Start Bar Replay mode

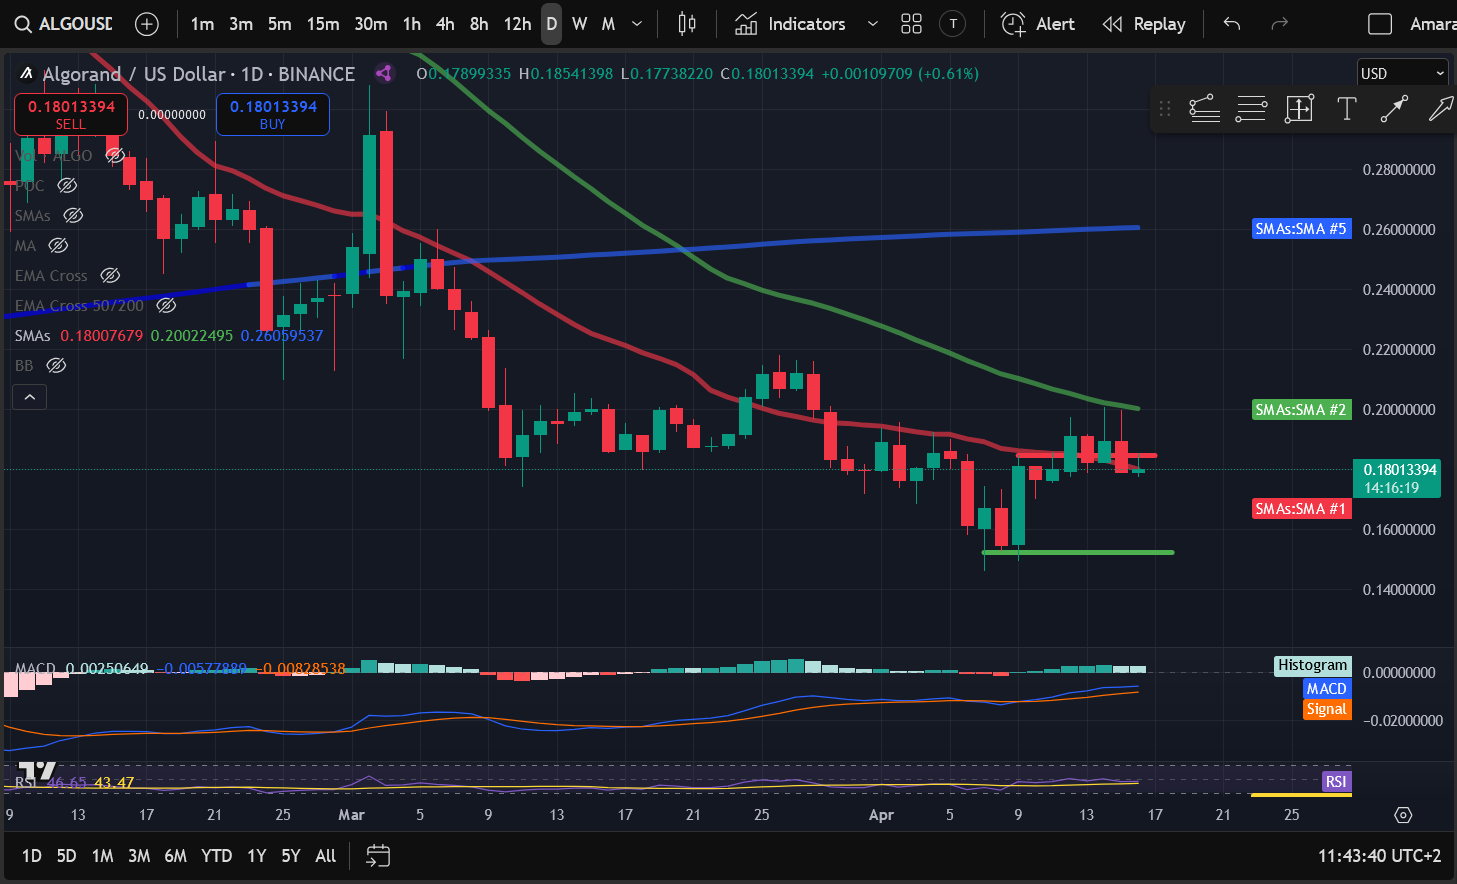pyautogui.click(x=1143, y=24)
